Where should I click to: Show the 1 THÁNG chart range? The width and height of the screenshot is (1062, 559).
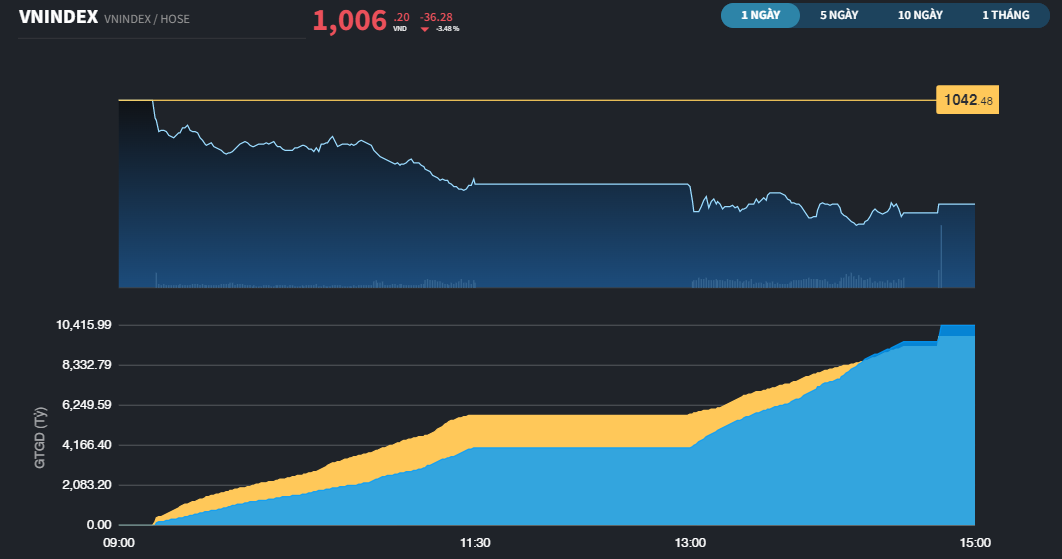click(1005, 15)
